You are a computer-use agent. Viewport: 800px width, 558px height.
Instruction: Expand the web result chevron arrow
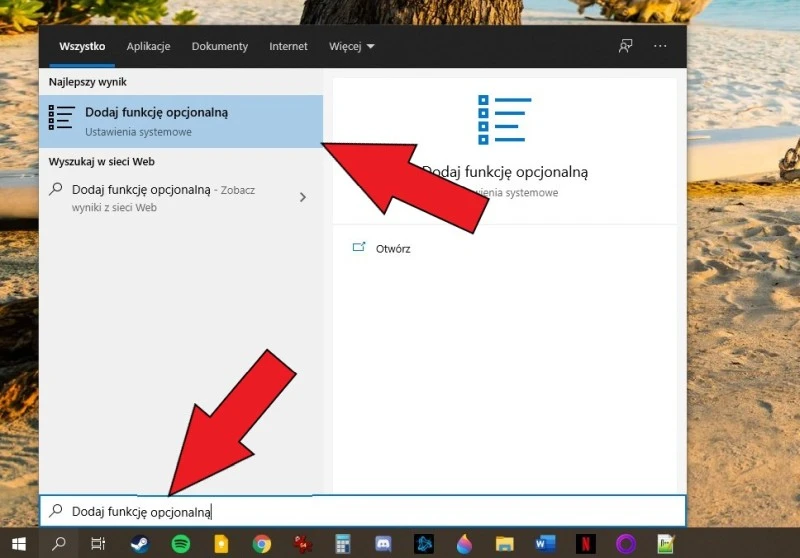(303, 197)
